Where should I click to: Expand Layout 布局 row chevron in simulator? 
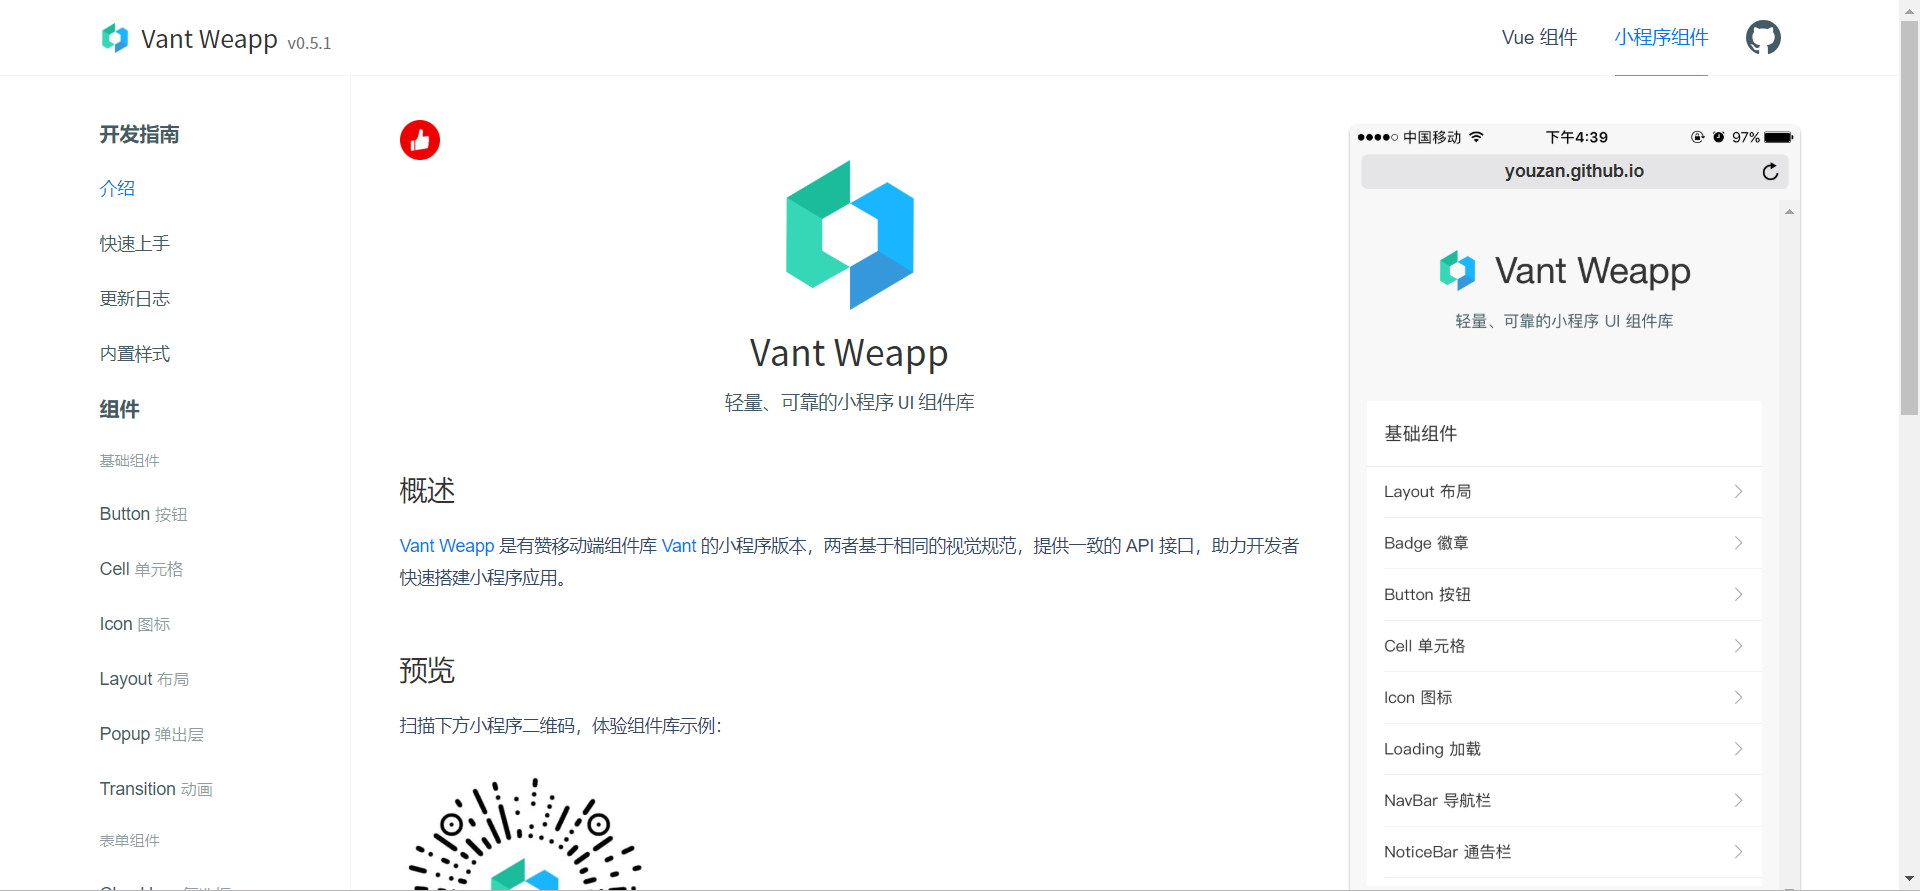(1738, 492)
